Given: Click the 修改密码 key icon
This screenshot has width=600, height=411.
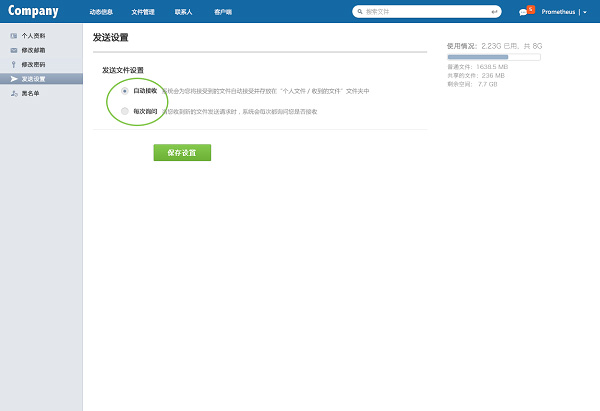Looking at the screenshot, I should pos(13,64).
